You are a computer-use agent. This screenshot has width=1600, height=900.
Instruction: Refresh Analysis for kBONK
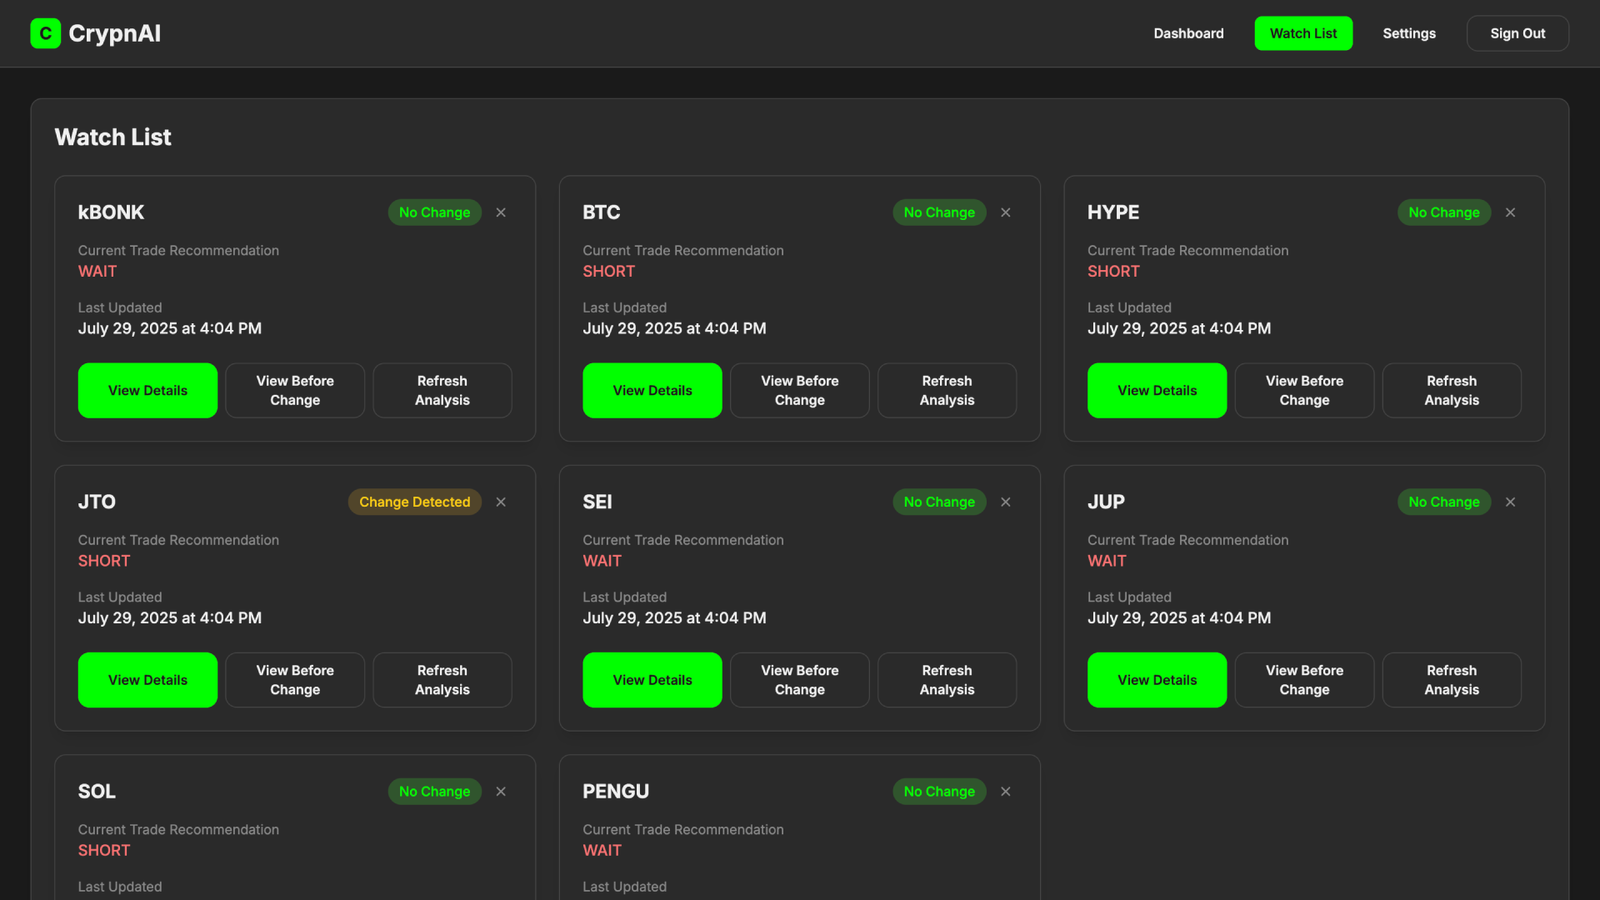[442, 390]
